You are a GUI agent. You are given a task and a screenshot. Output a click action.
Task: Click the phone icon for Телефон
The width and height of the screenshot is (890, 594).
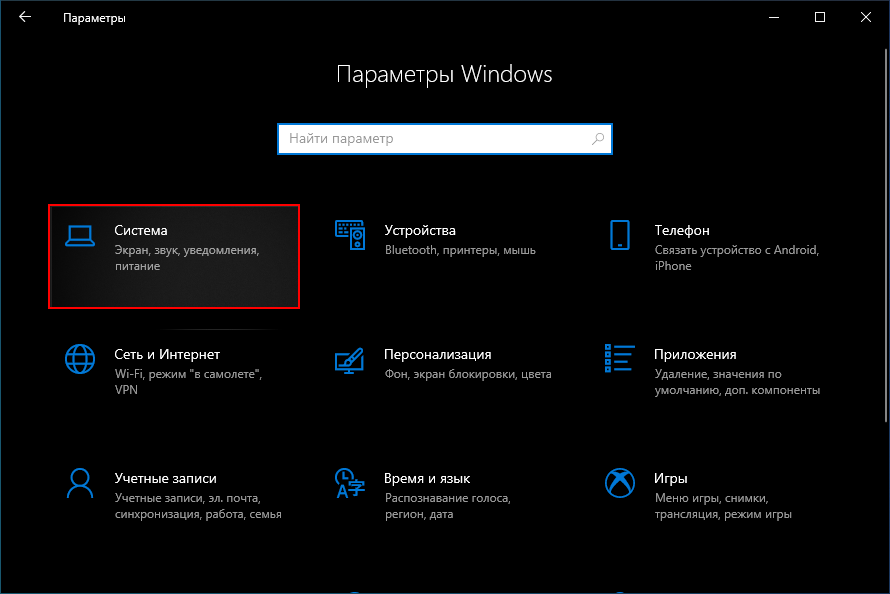[620, 235]
